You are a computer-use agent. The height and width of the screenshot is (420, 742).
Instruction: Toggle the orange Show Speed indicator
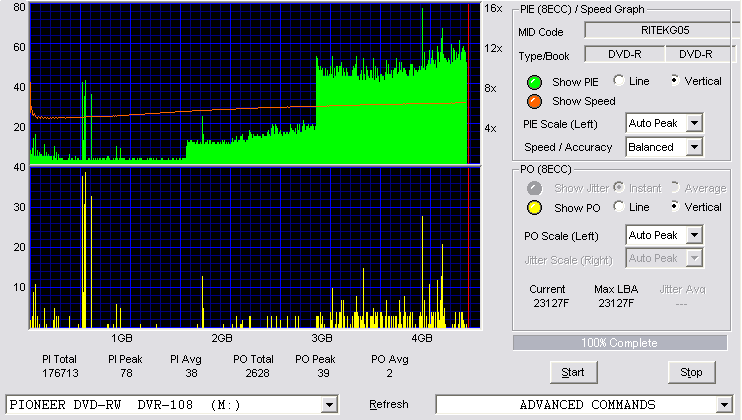534,101
